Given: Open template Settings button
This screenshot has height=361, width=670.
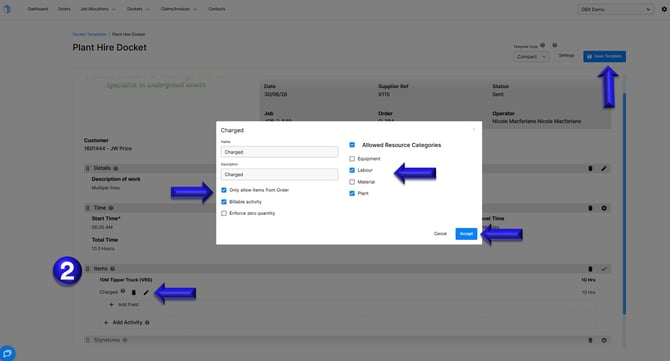Looking at the screenshot, I should [x=566, y=56].
